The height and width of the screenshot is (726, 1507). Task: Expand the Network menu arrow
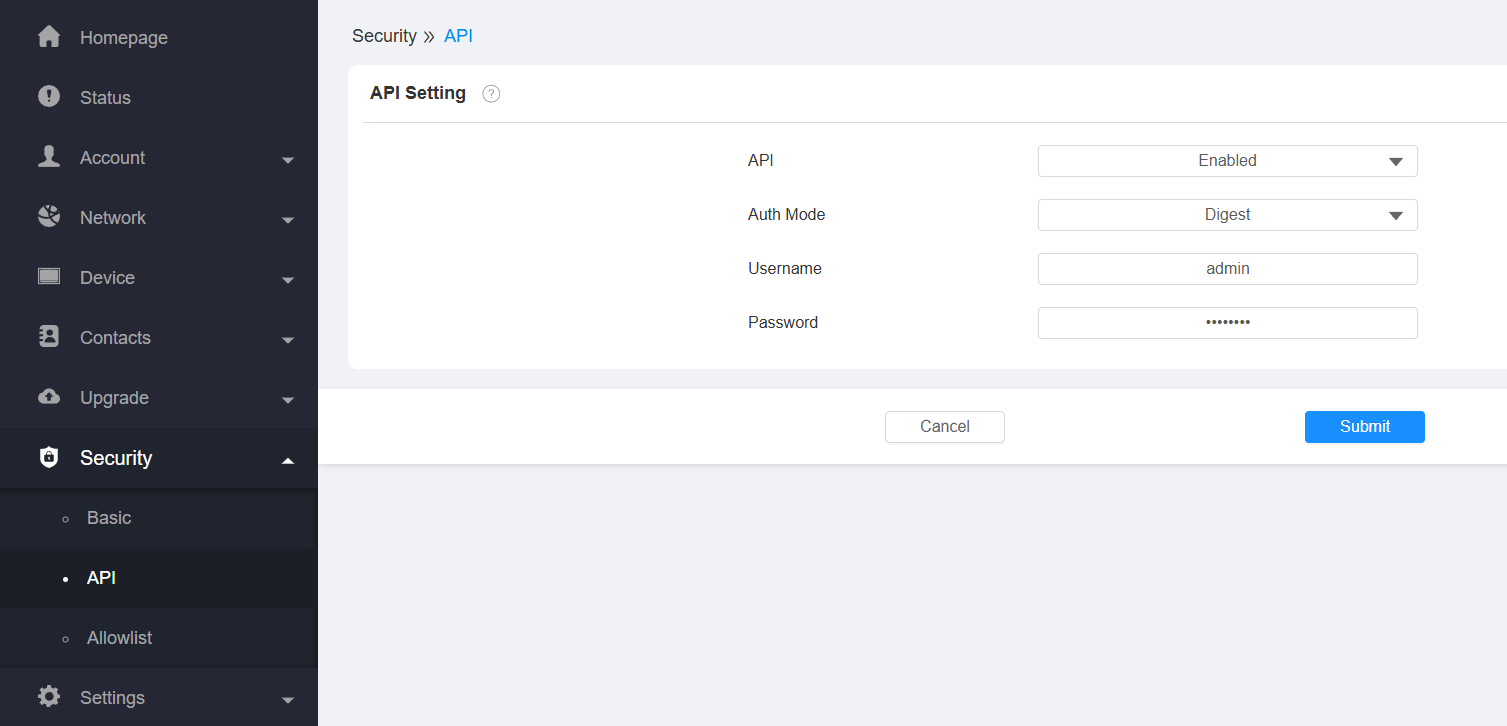point(288,220)
